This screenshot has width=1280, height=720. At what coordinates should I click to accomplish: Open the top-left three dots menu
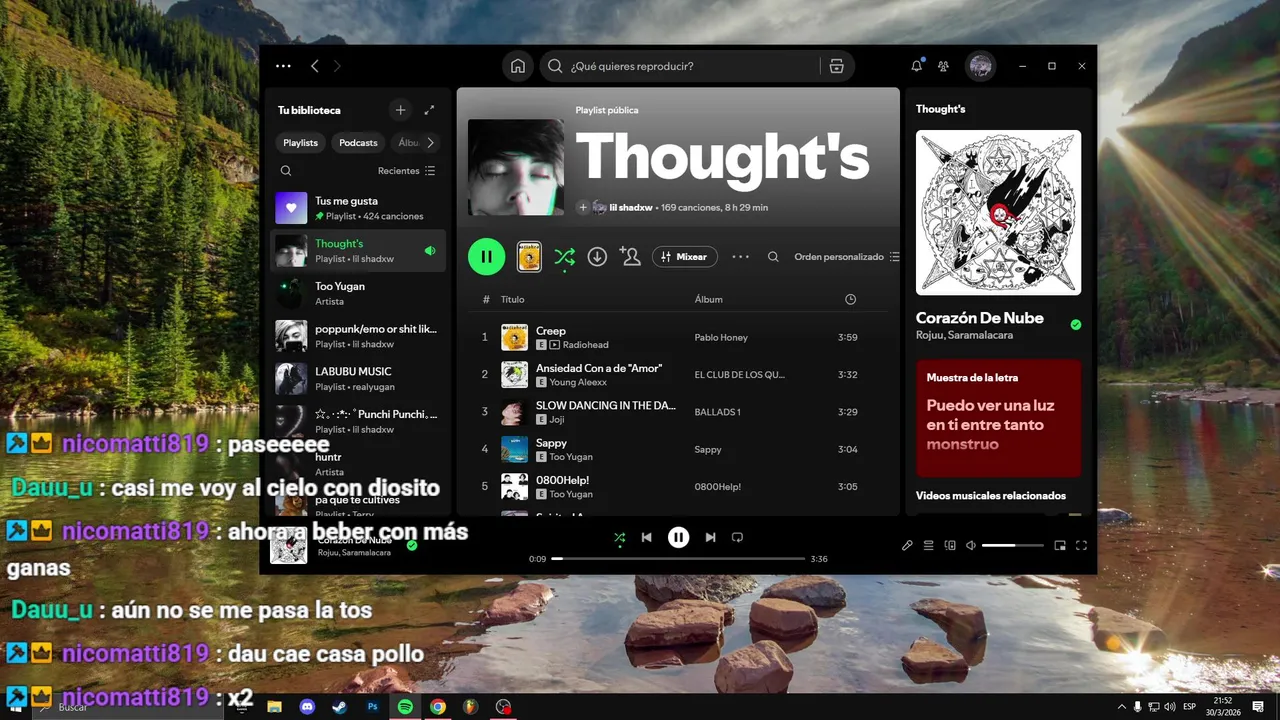coord(283,66)
